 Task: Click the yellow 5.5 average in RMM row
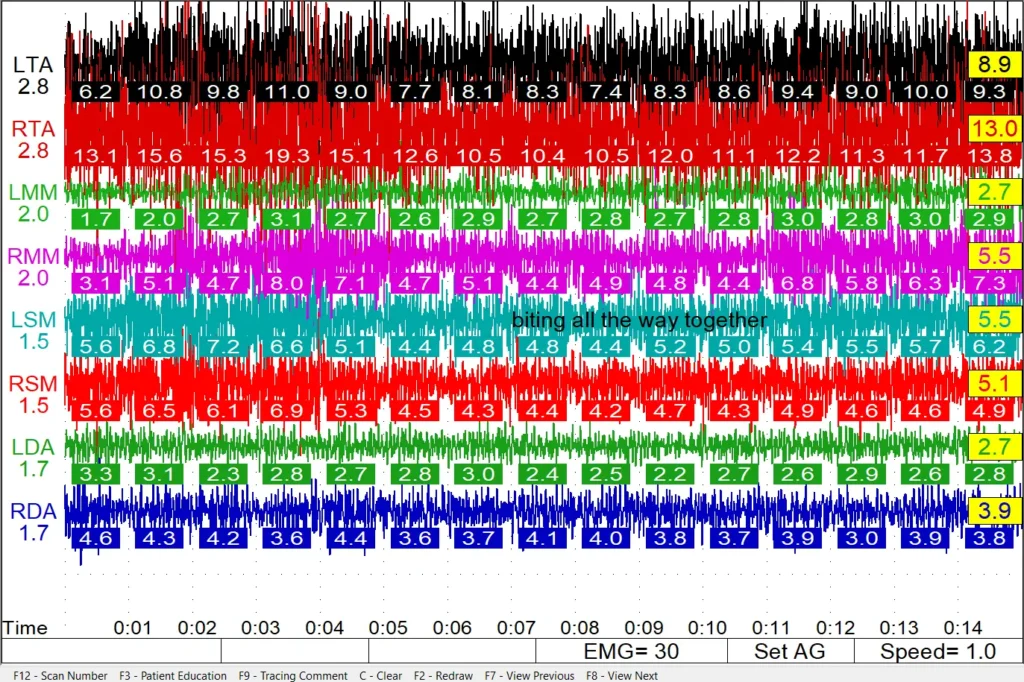click(995, 256)
